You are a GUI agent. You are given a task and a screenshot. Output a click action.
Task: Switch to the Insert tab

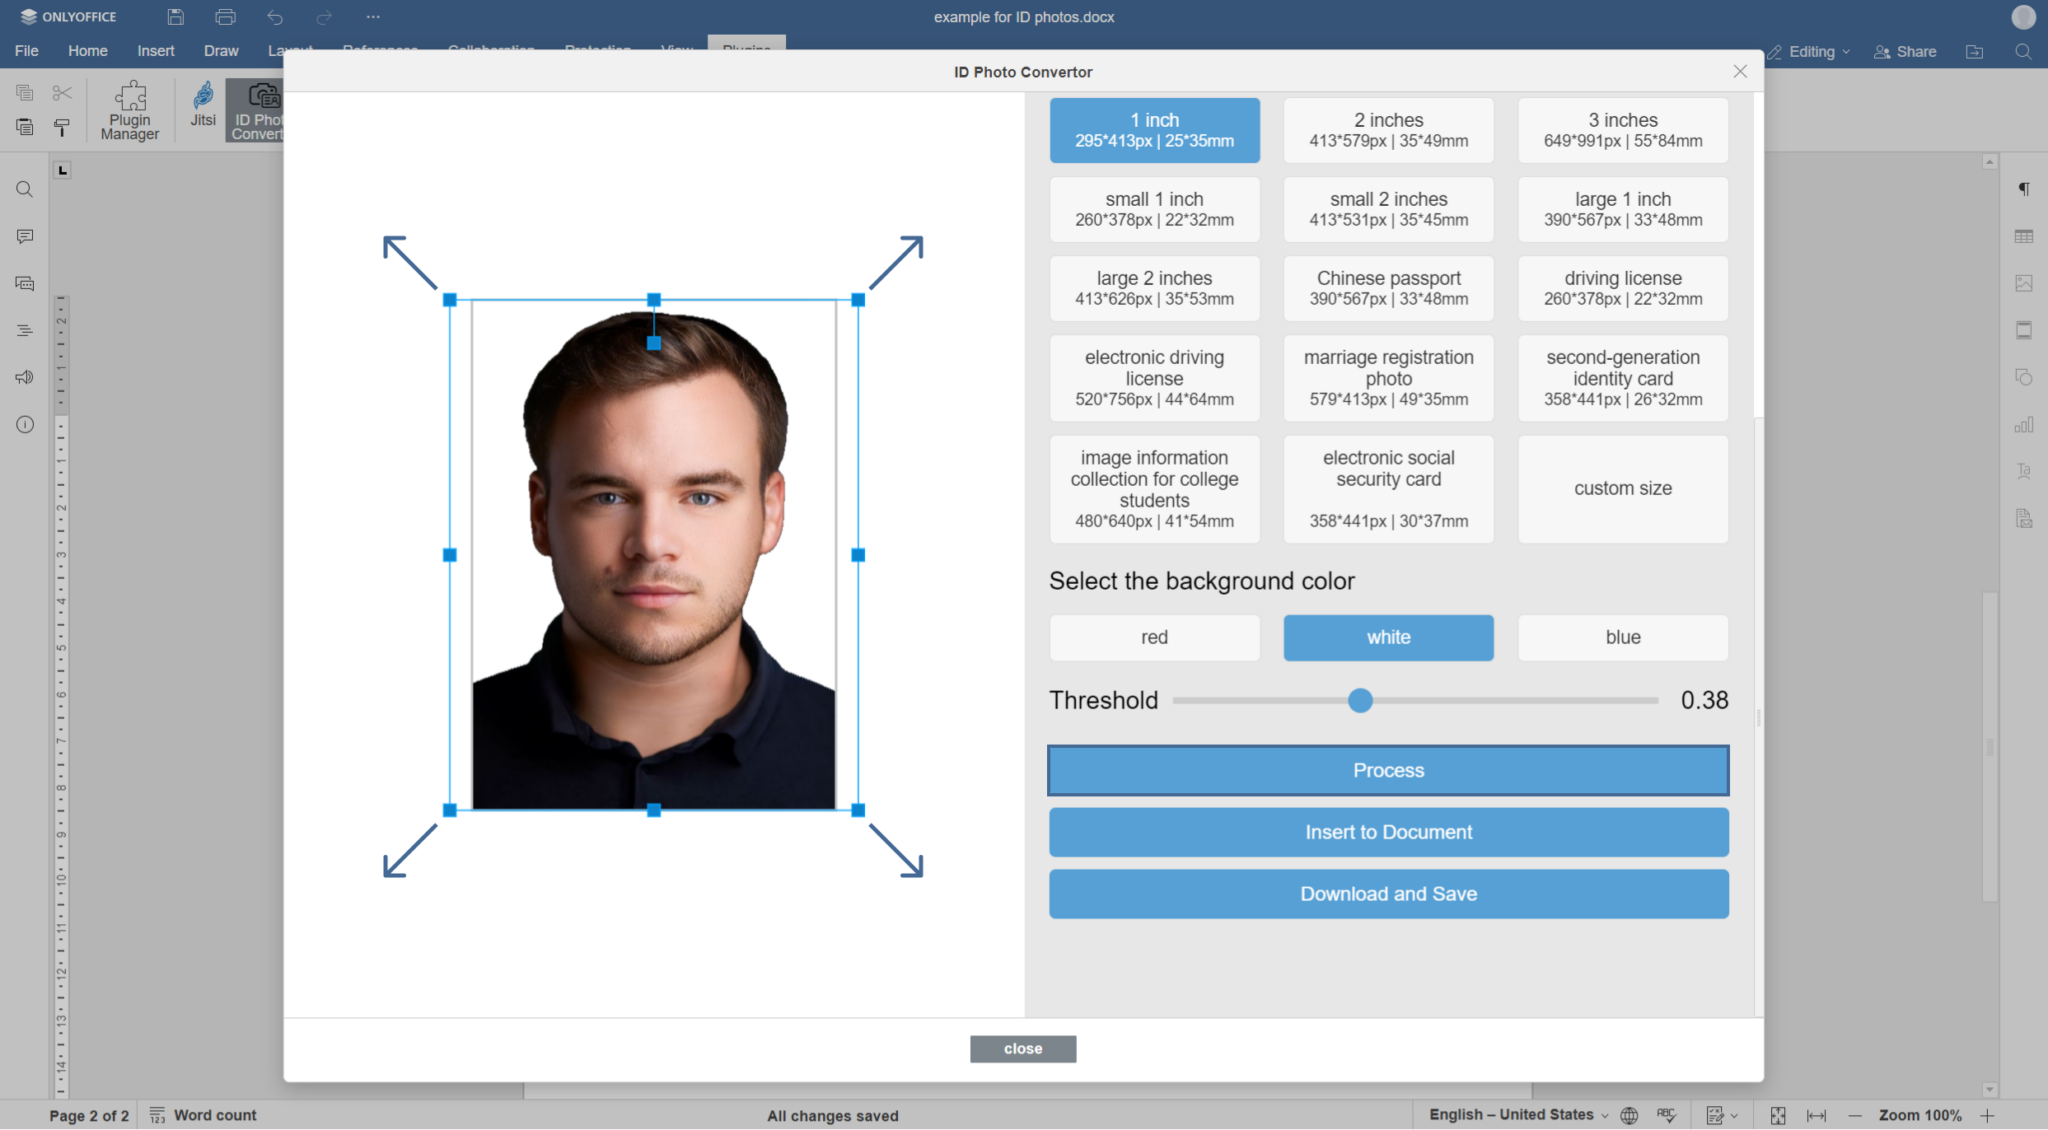tap(155, 51)
